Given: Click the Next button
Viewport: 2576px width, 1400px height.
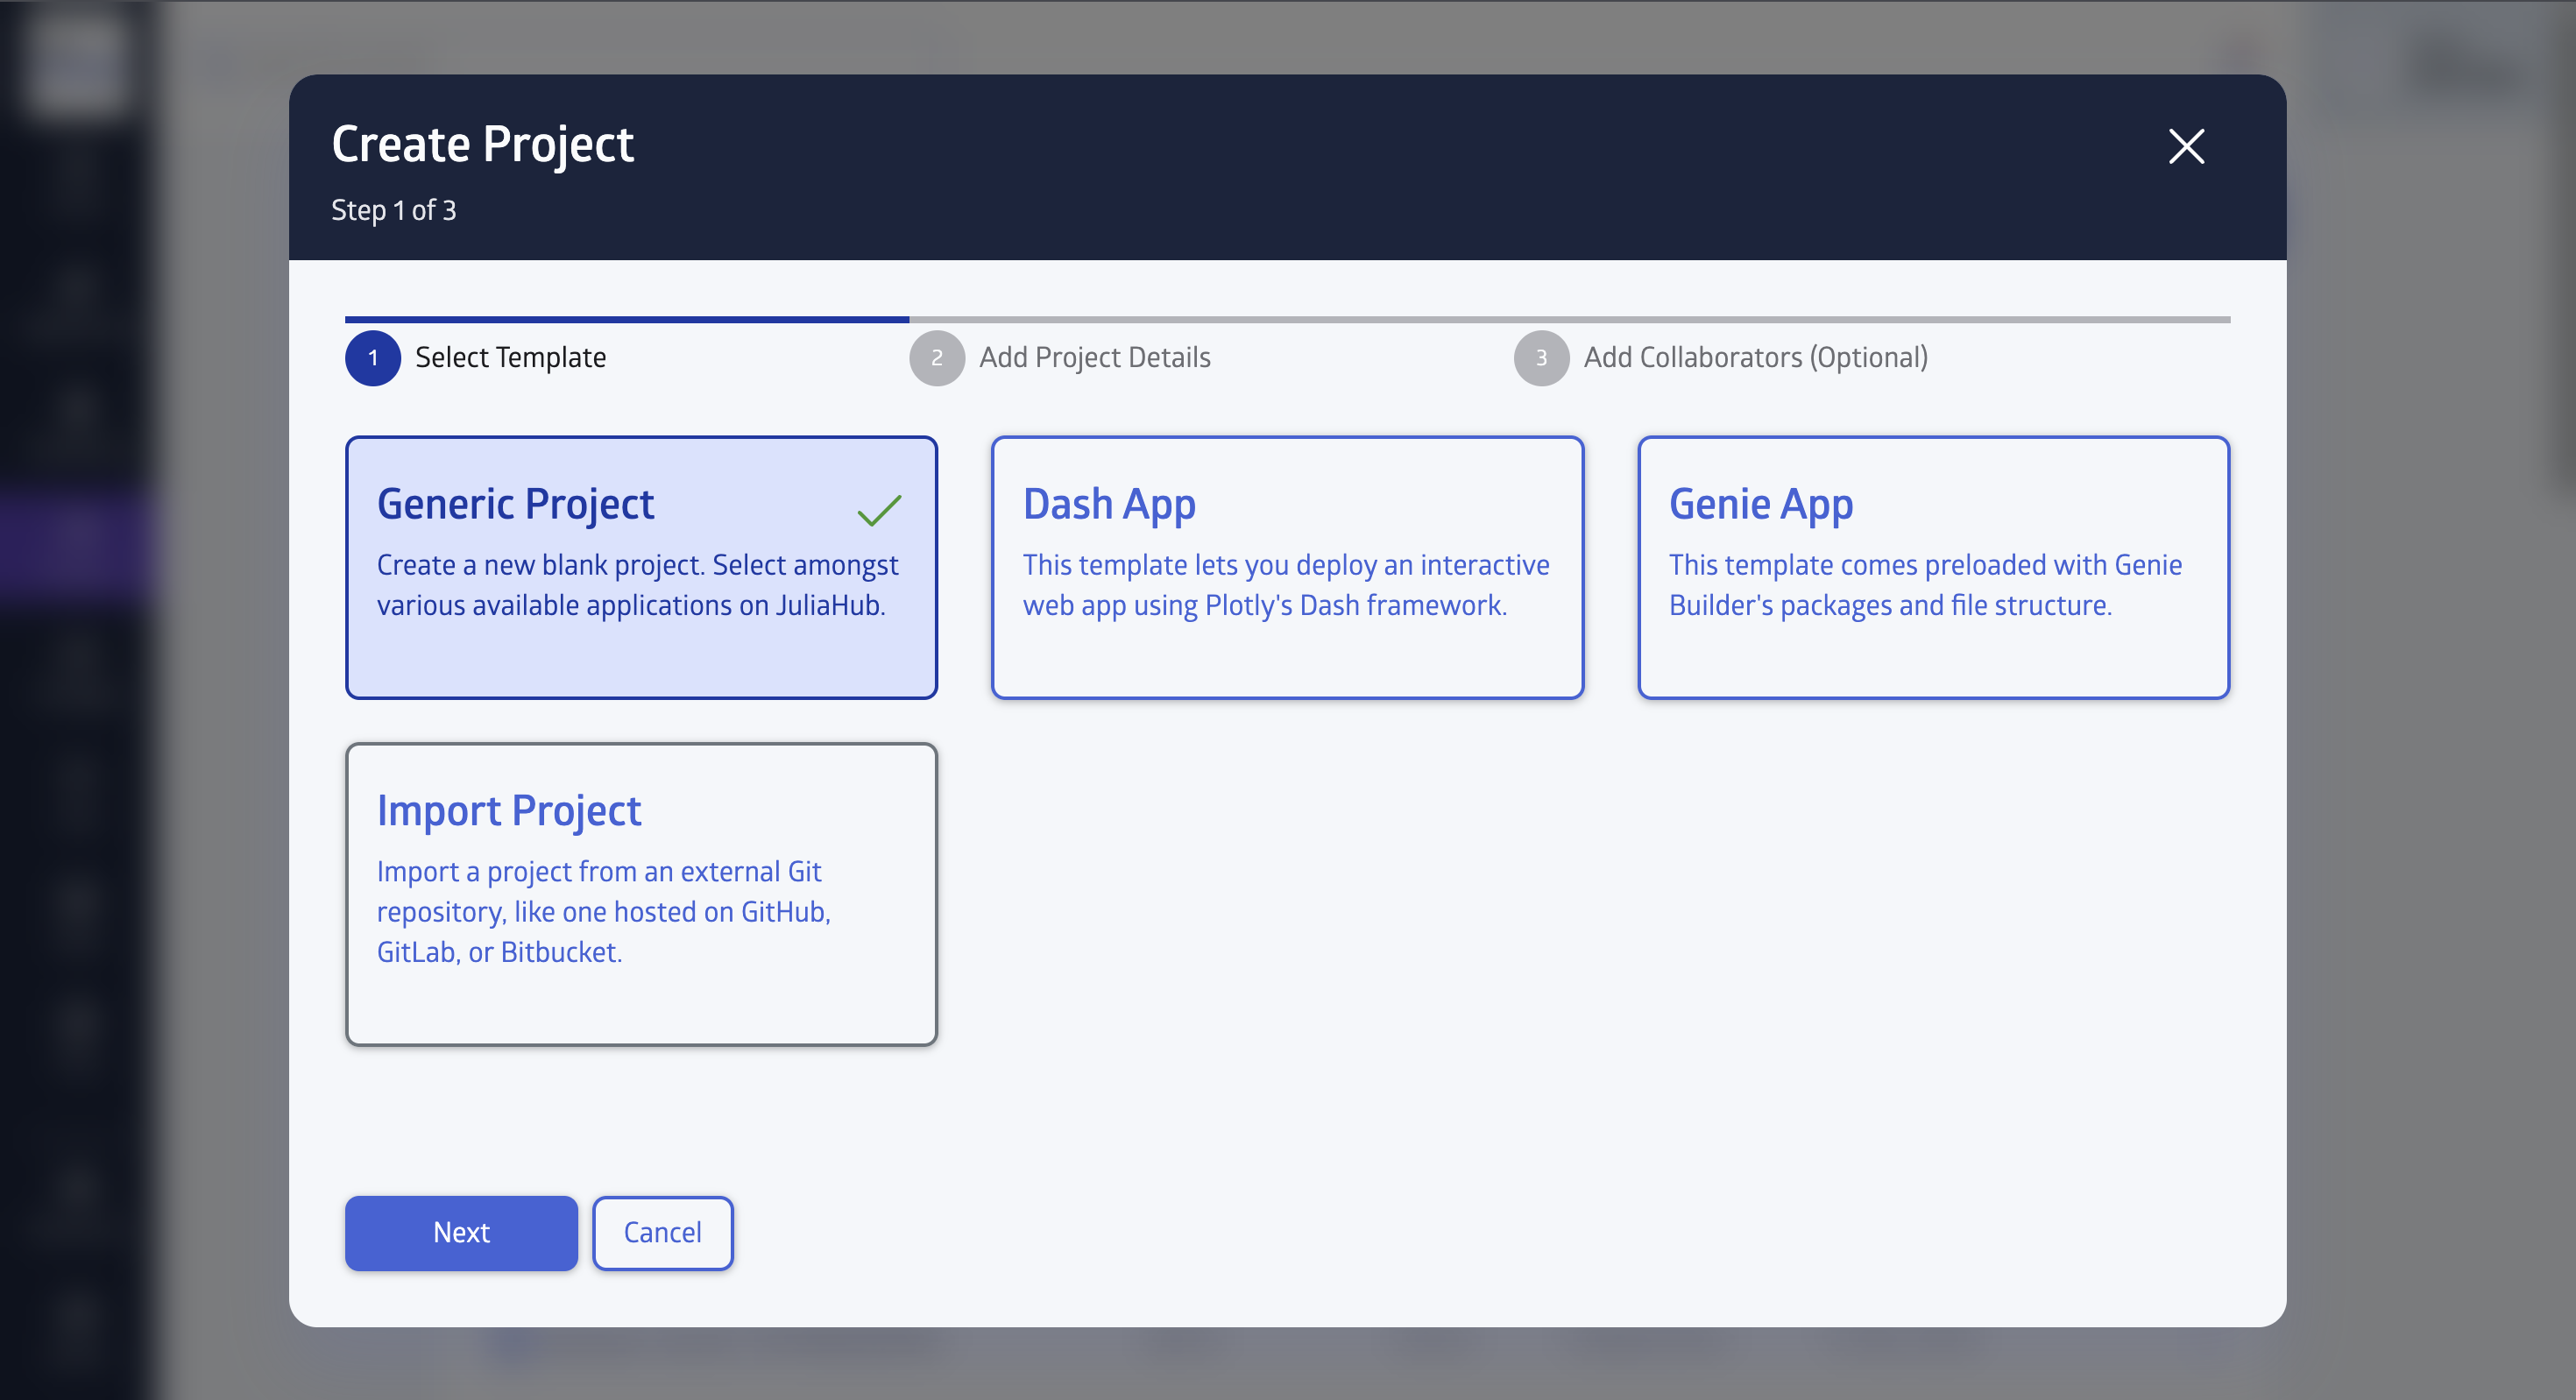Looking at the screenshot, I should tap(461, 1233).
